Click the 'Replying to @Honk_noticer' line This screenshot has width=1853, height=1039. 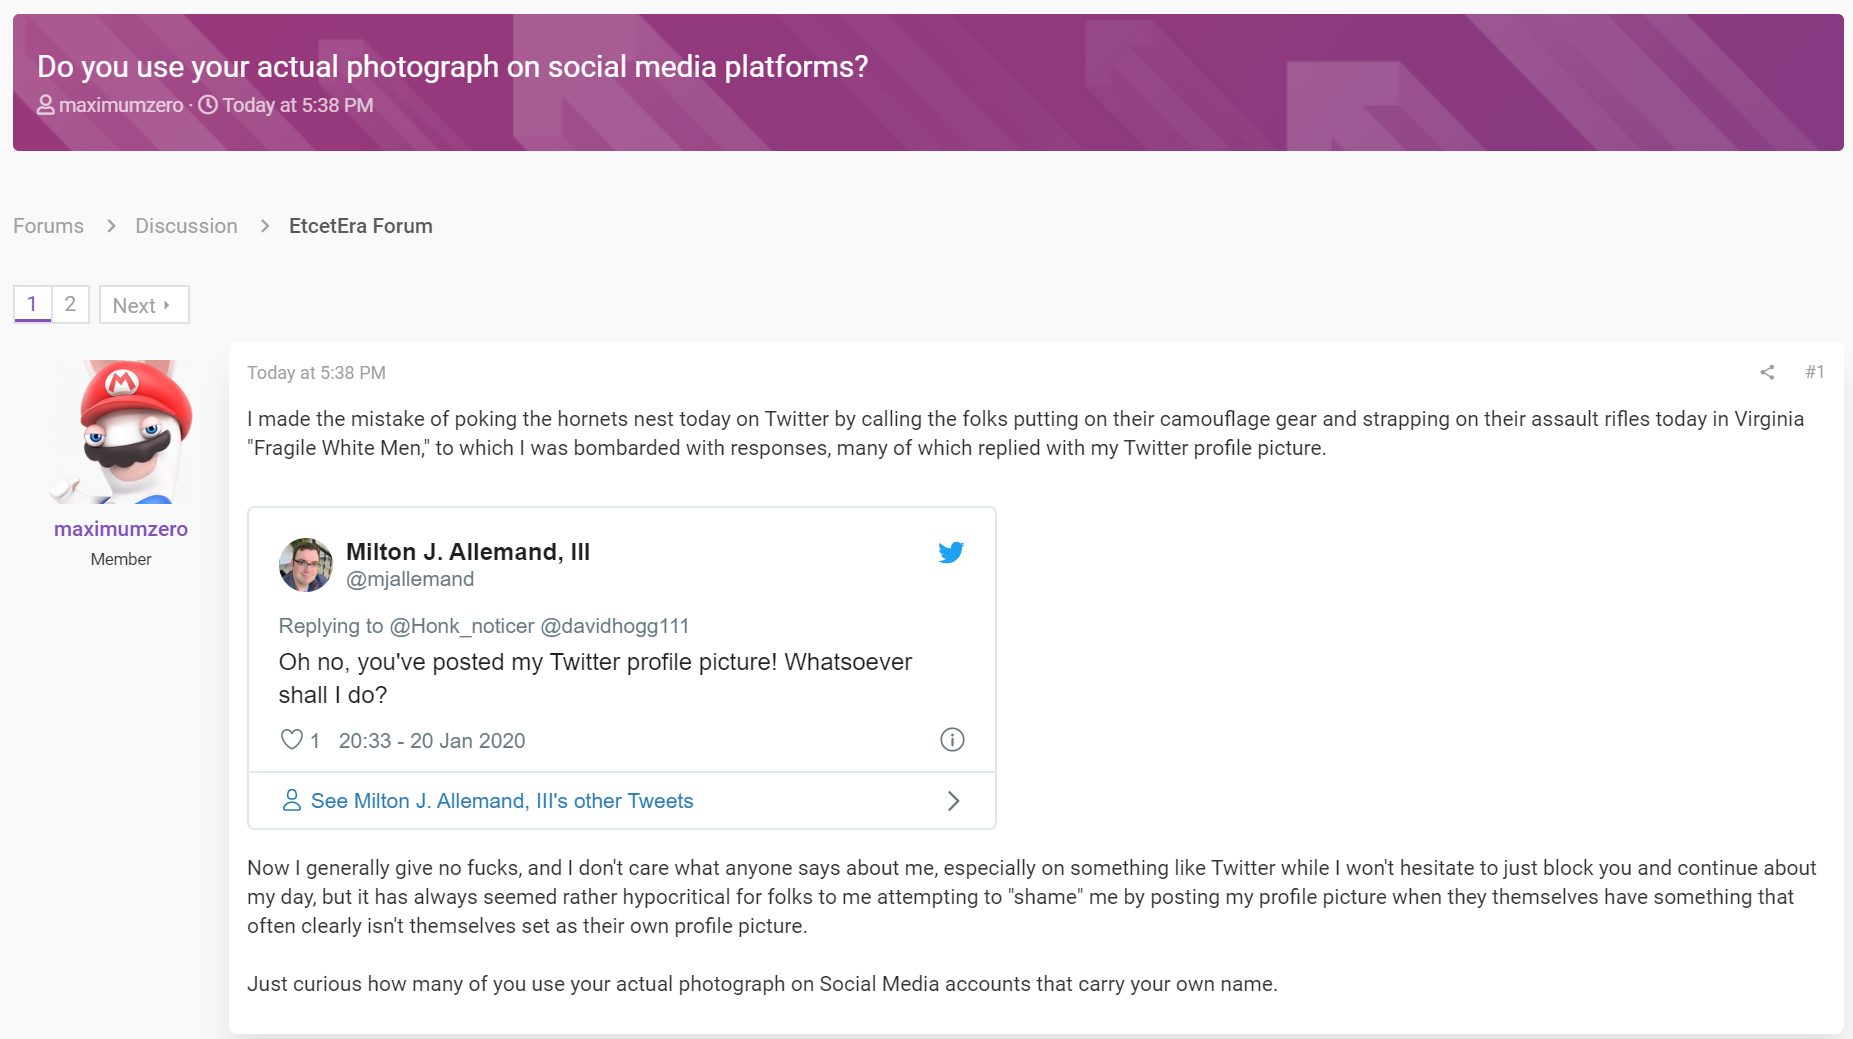pyautogui.click(x=484, y=626)
